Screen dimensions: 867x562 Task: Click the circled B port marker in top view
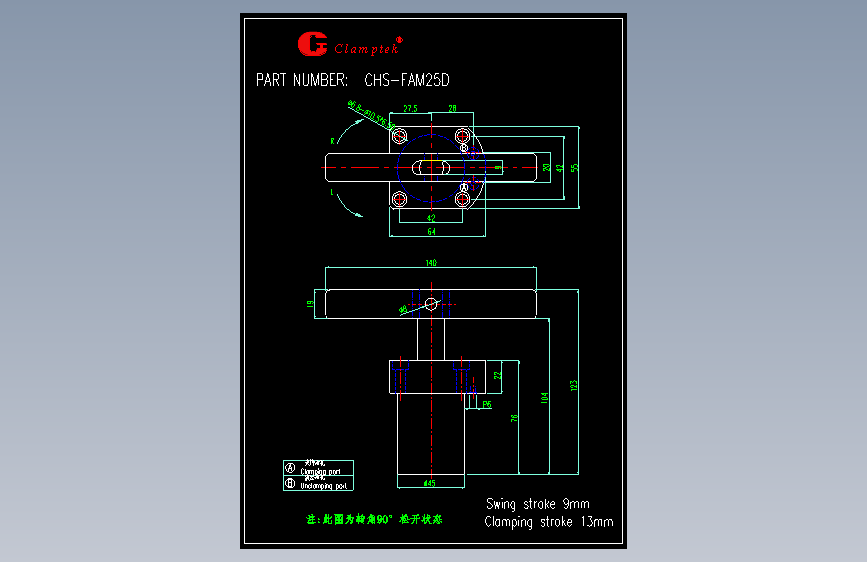[x=464, y=148]
